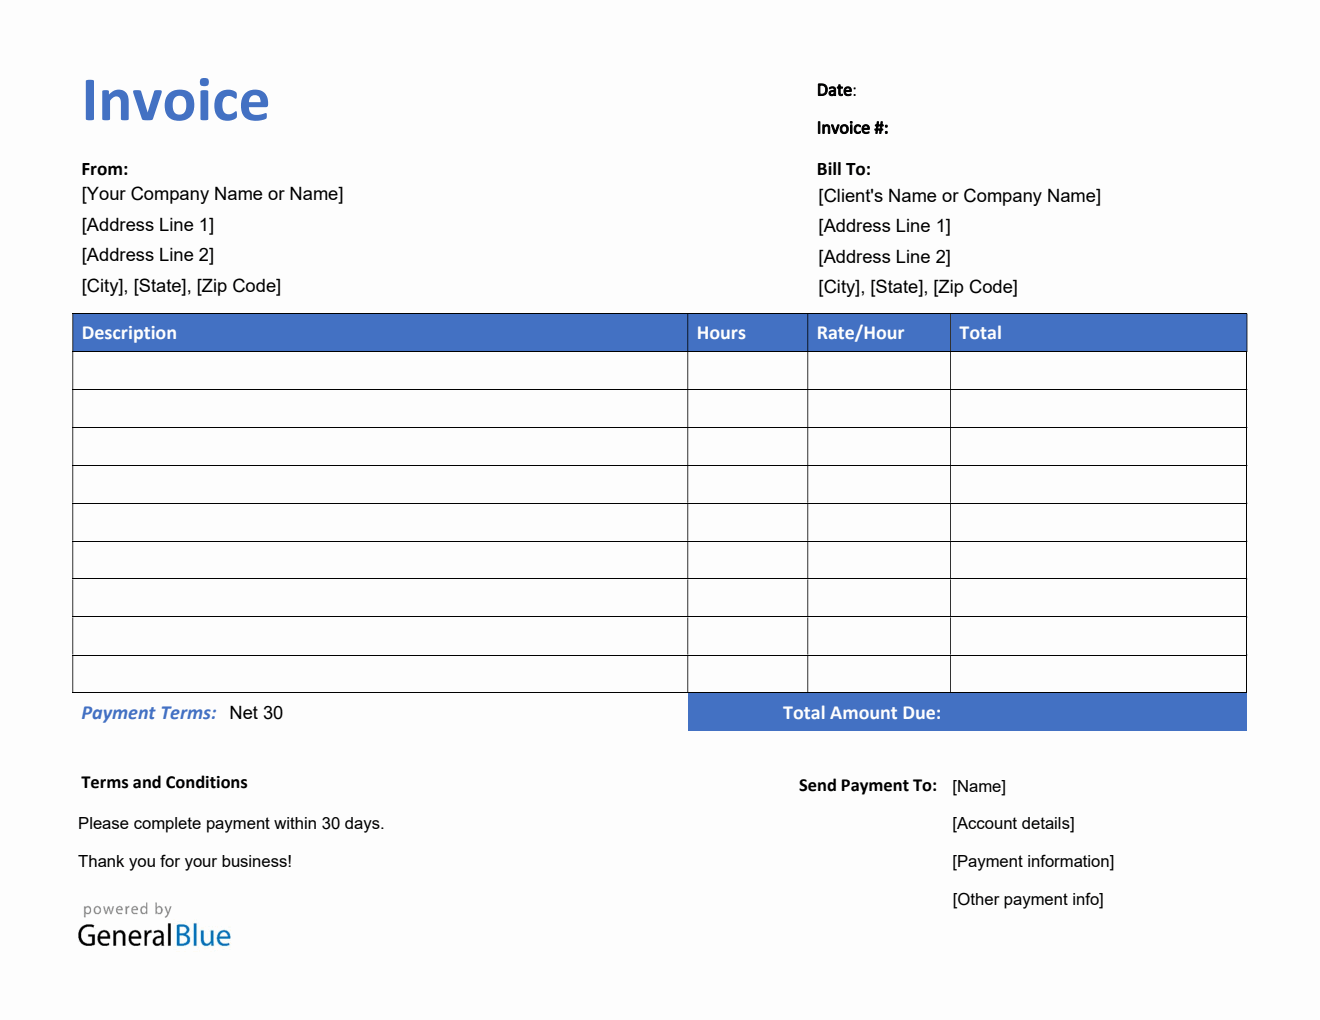Viewport: 1320px width, 1020px height.
Task: Click the first empty Description cell
Action: tap(378, 369)
